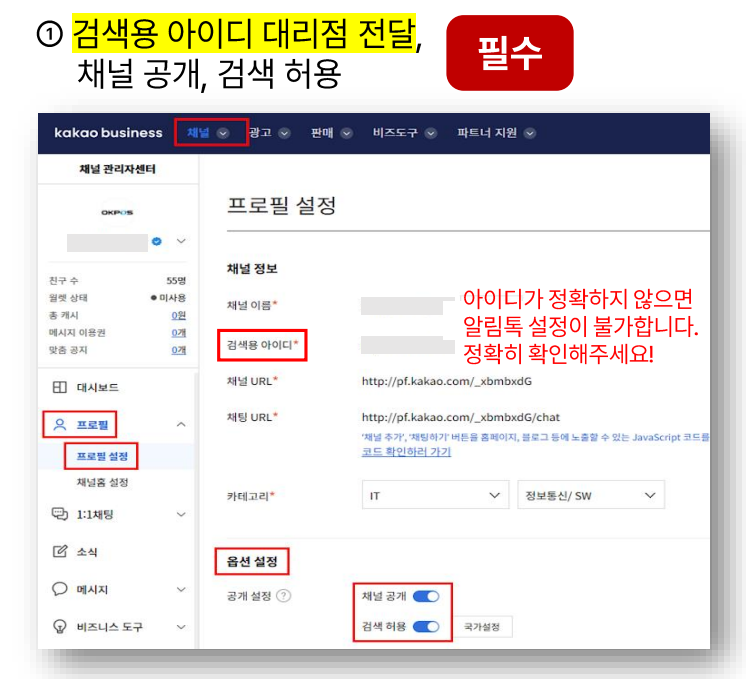
Task: Click the Dashboard (대시보드) sidebar icon
Action: (x=60, y=387)
